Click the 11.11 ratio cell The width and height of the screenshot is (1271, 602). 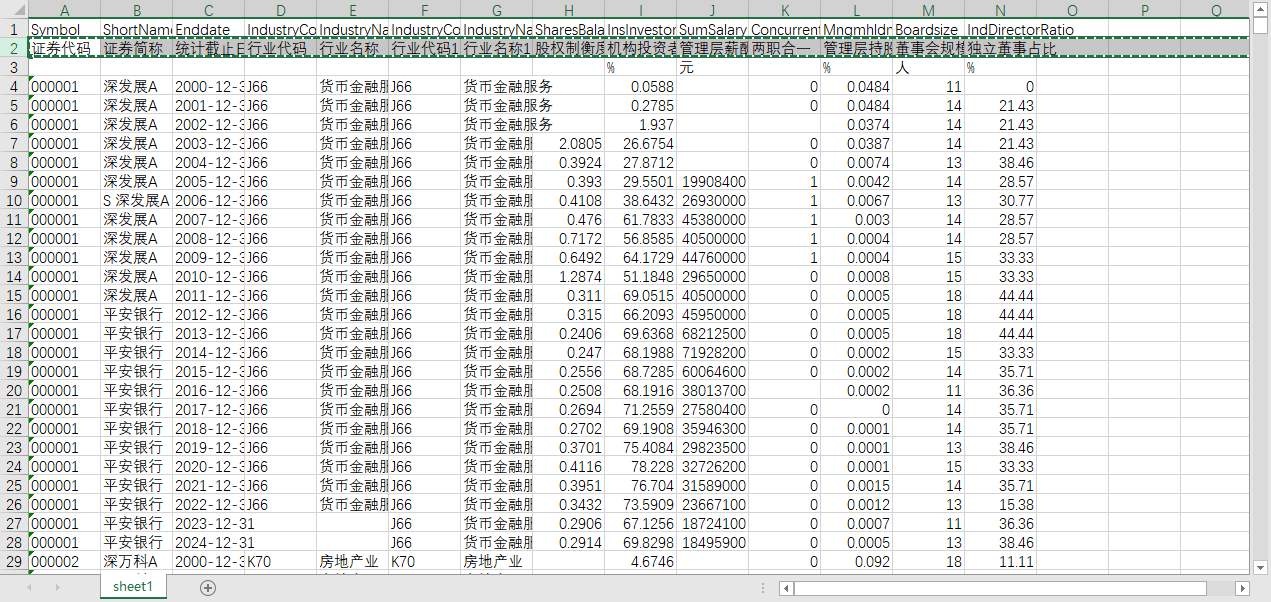[1000, 562]
